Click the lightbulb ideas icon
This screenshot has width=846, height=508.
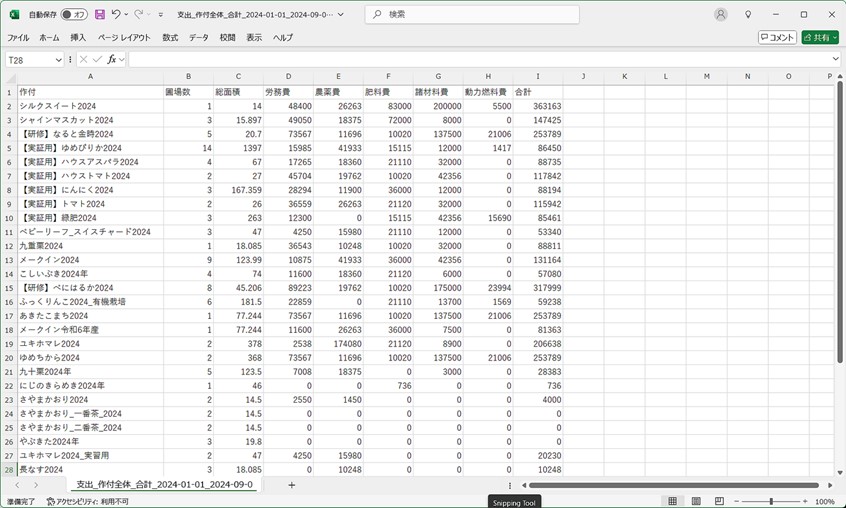748,15
